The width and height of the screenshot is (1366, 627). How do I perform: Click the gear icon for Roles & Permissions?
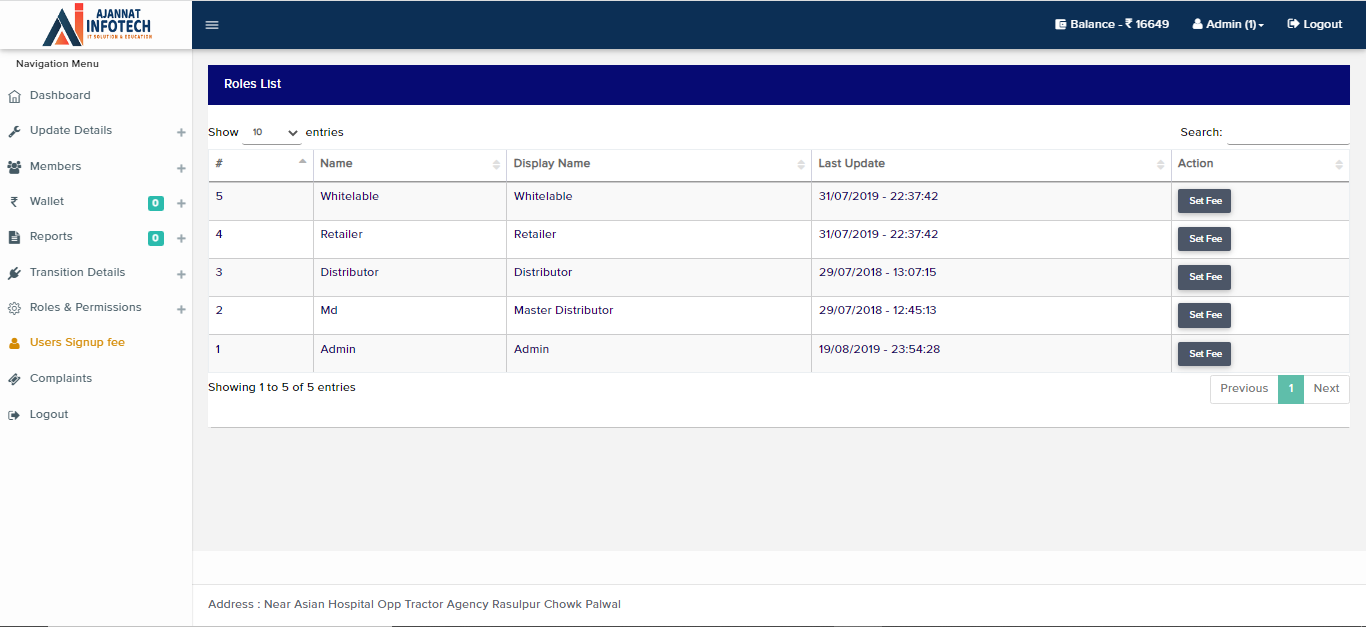(x=14, y=308)
